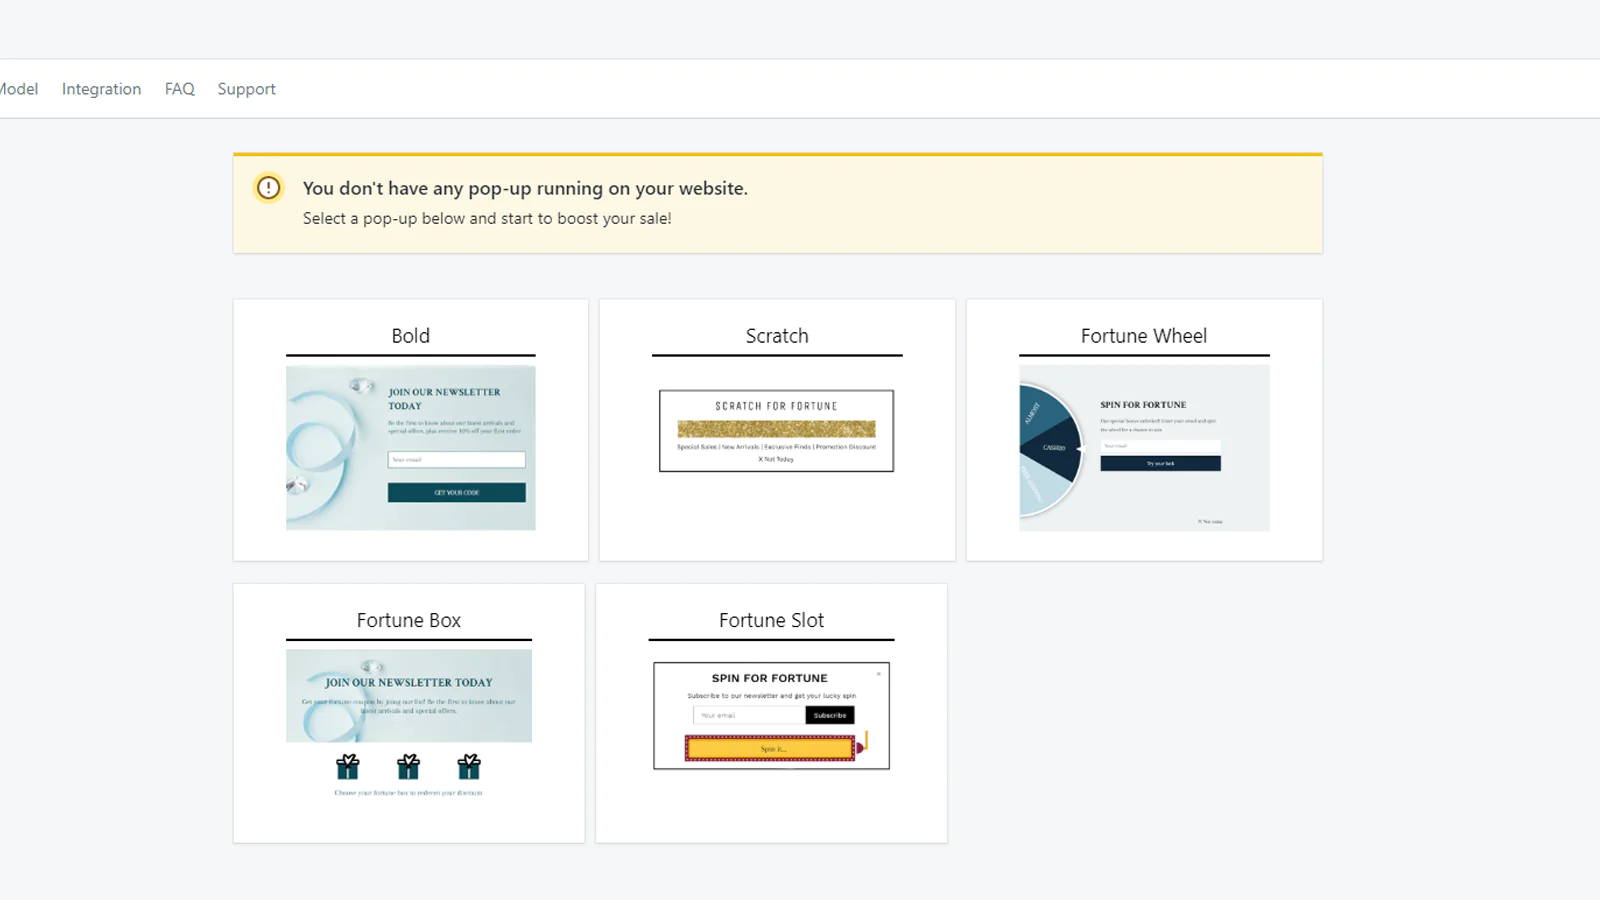Screen dimensions: 1600x900
Task: Select the Fortune Slot pop-up template
Action: (x=770, y=620)
